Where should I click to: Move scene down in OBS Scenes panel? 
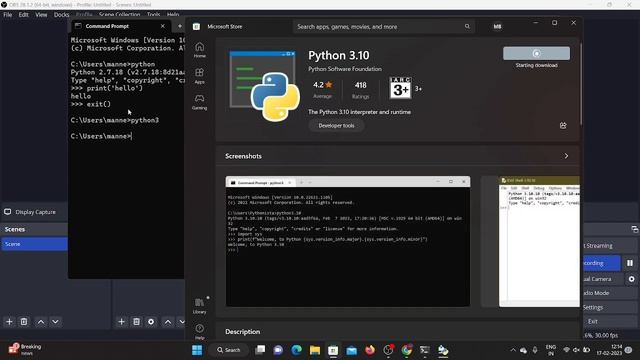[x=55, y=322]
